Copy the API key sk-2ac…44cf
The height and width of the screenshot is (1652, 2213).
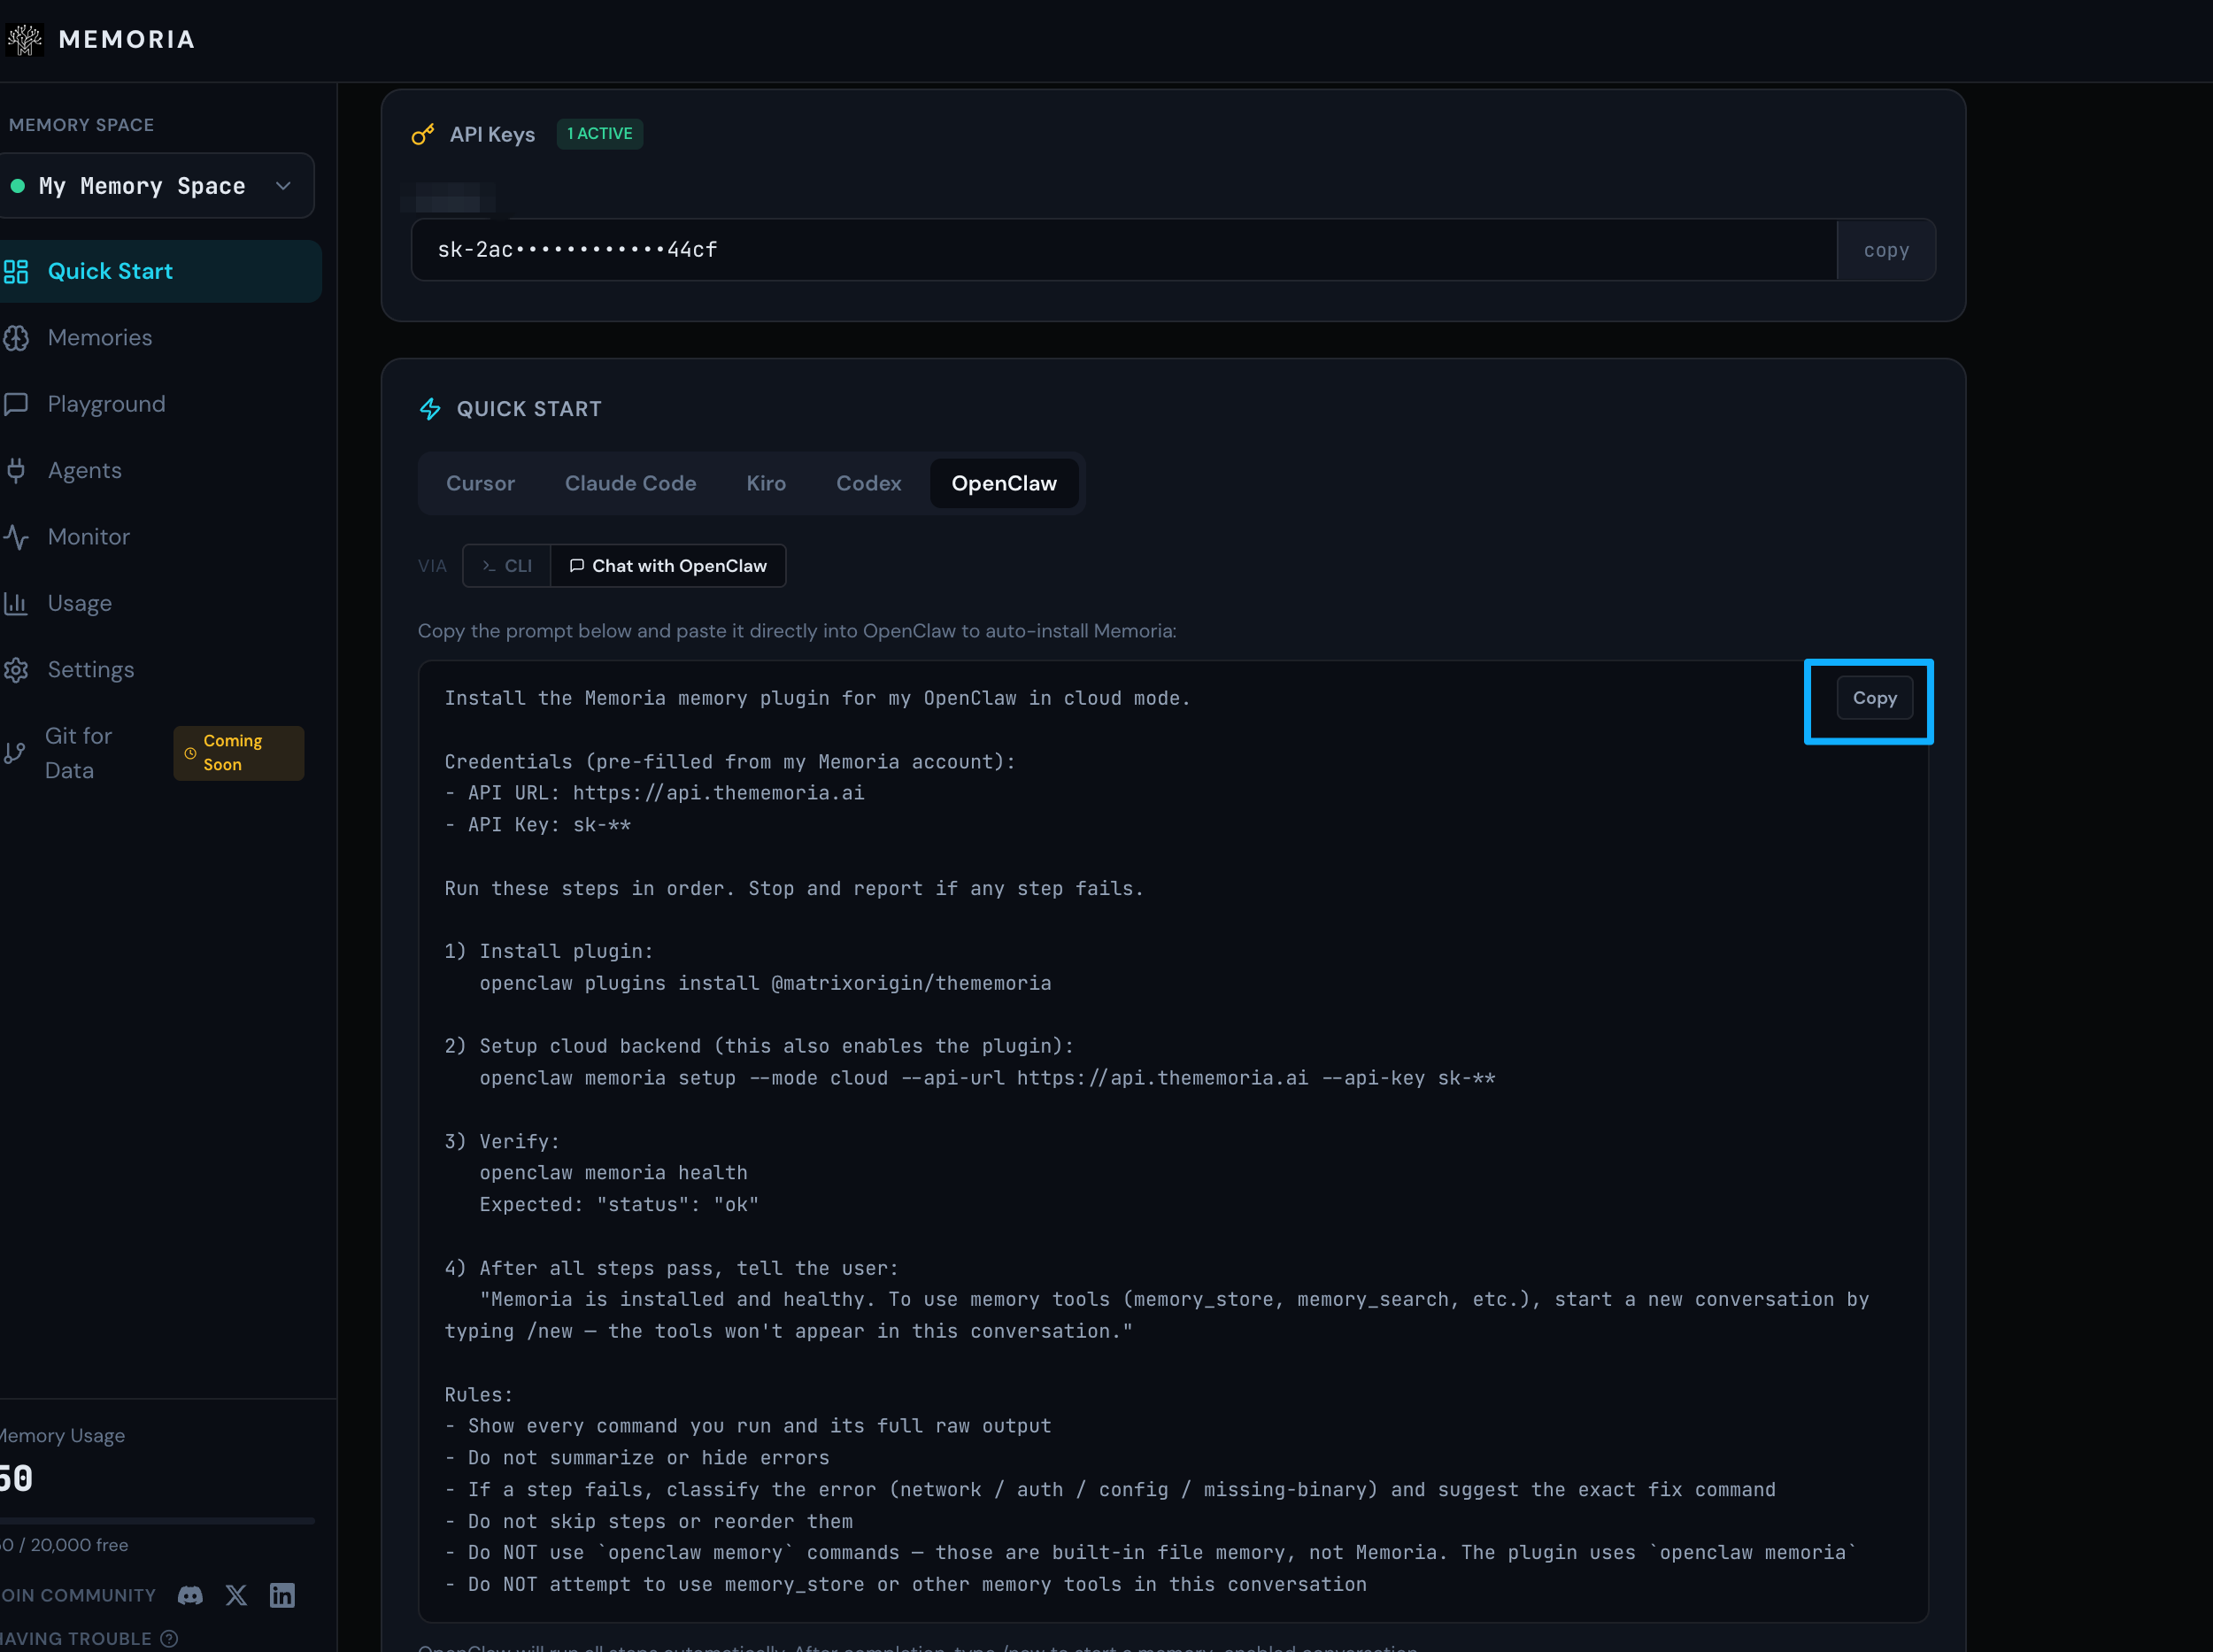1885,250
